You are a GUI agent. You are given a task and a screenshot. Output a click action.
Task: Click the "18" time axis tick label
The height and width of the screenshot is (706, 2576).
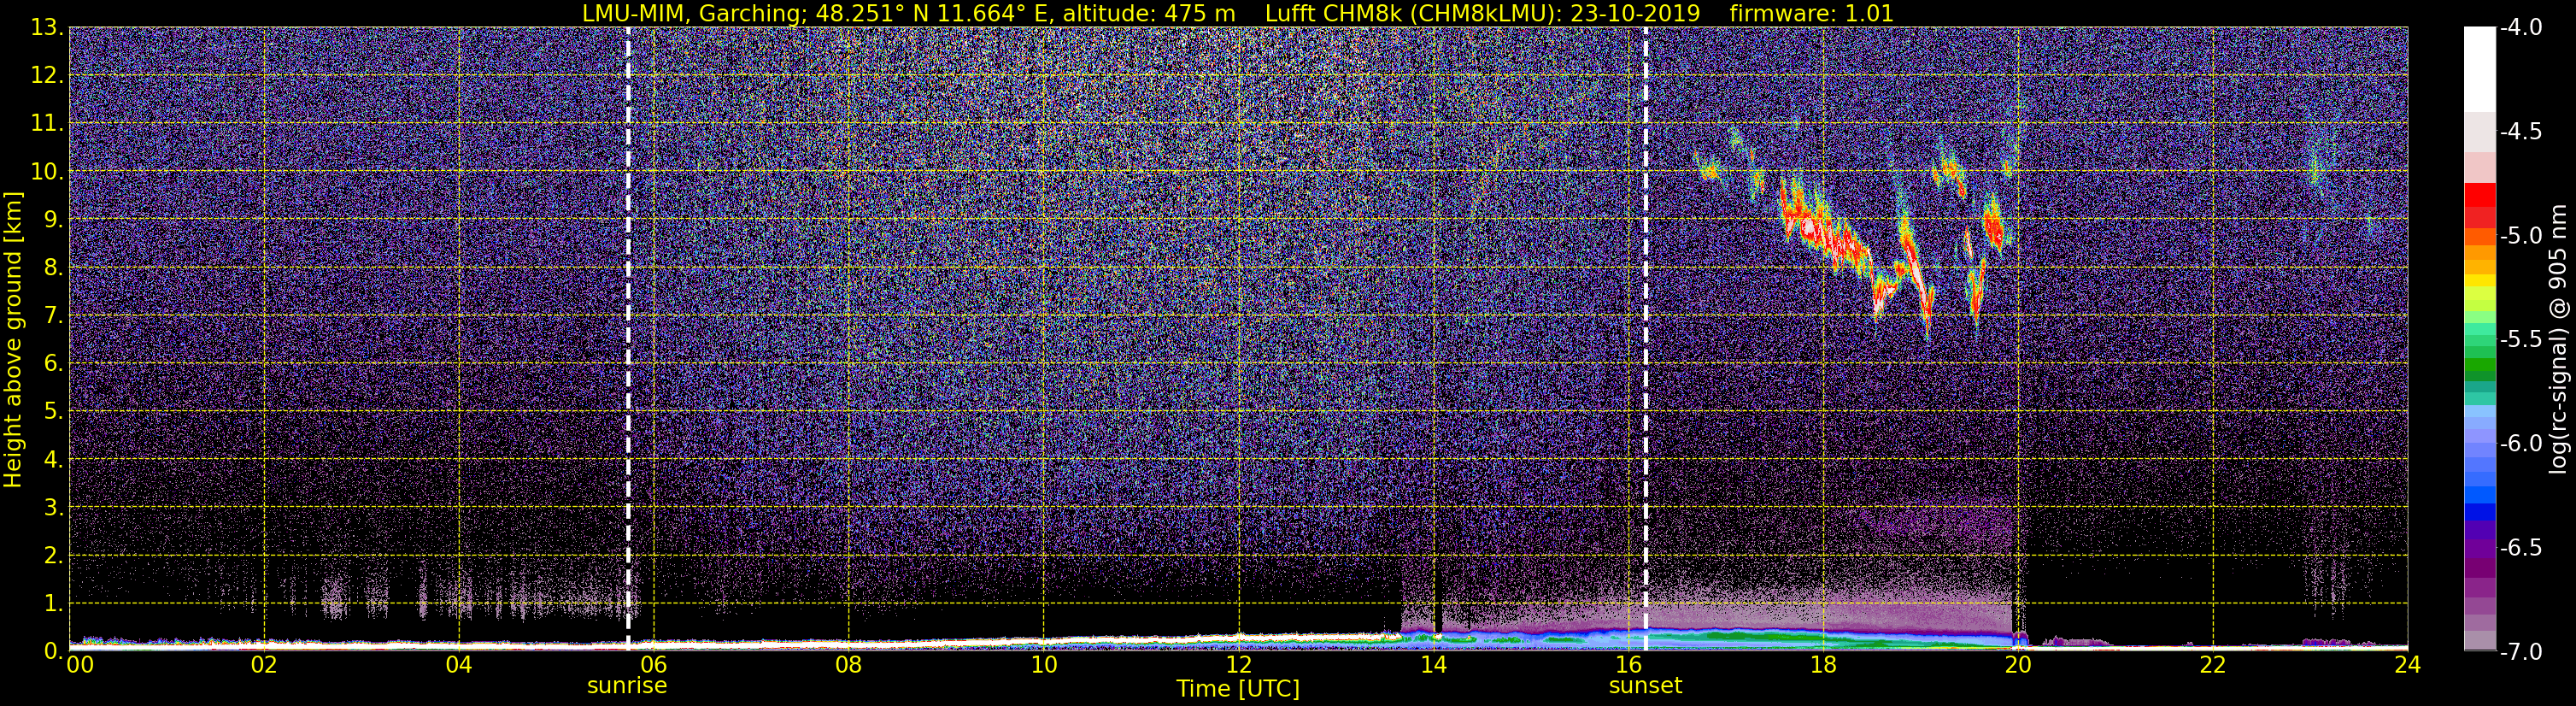[1824, 665]
